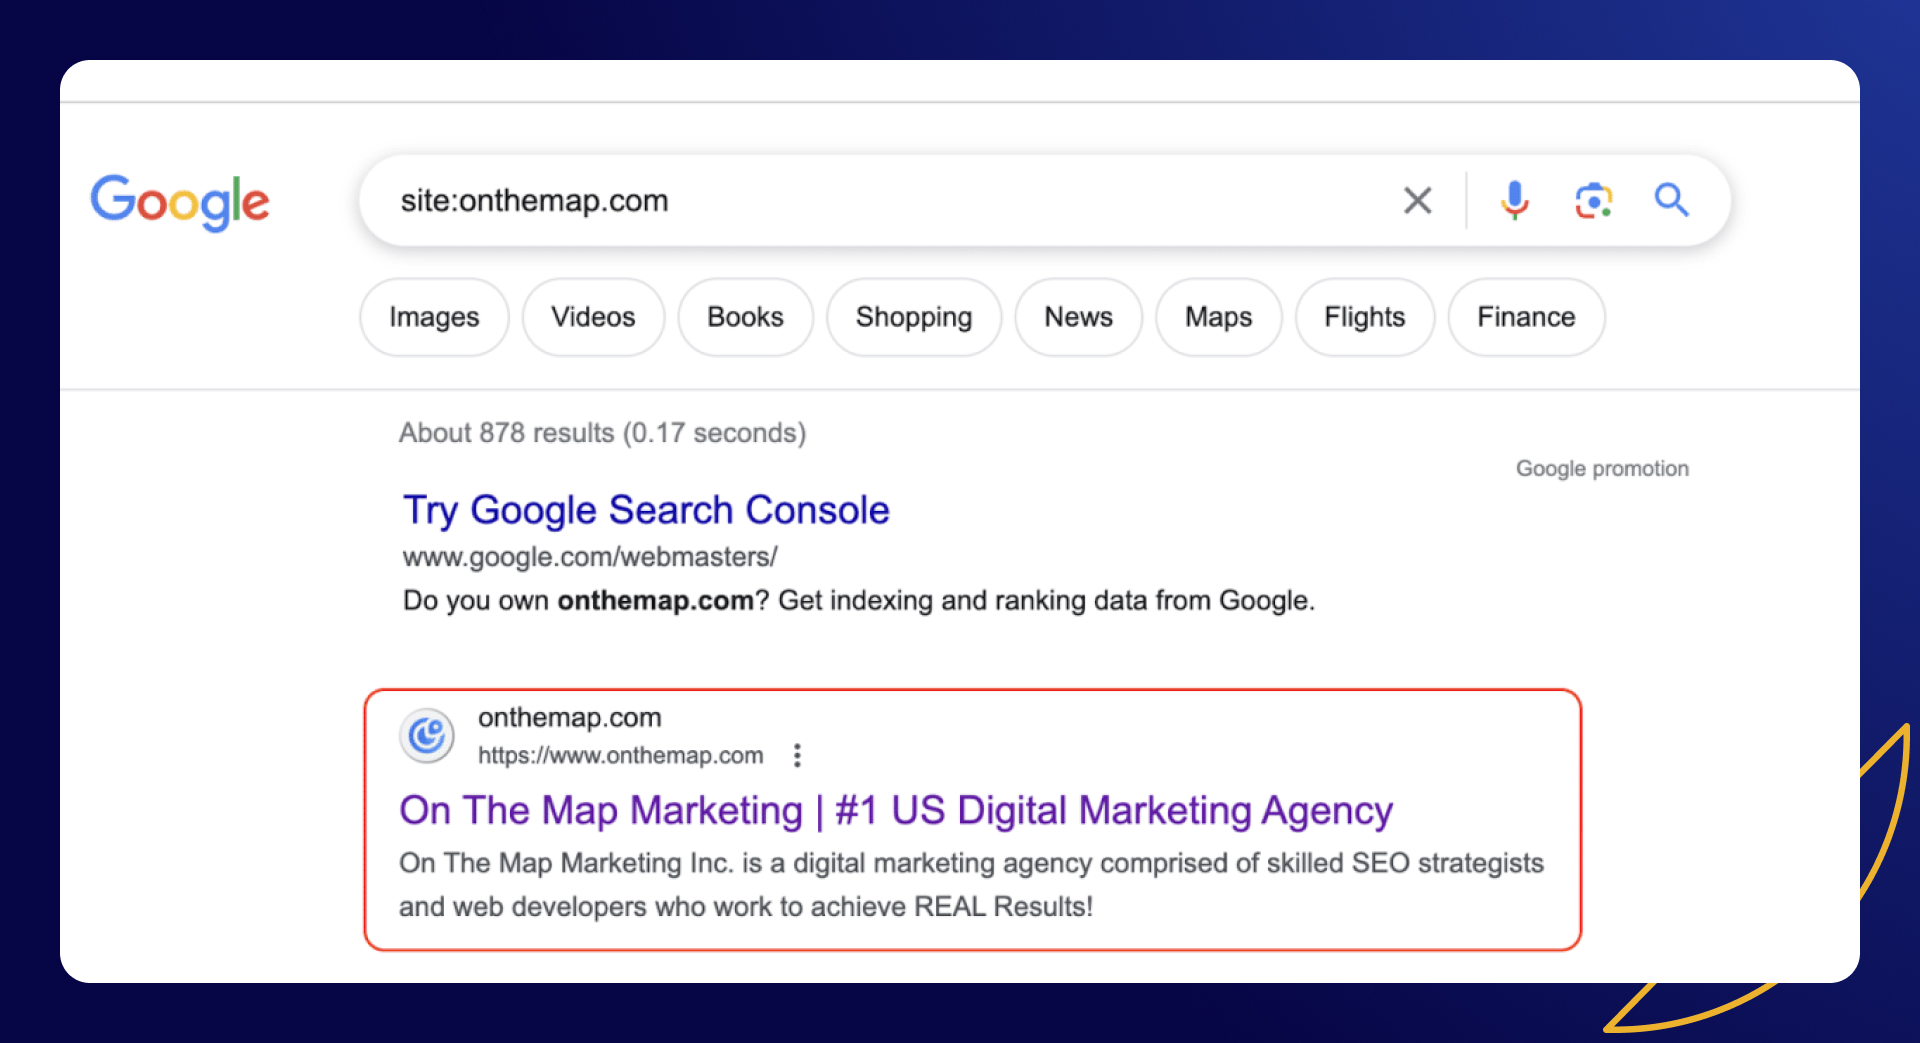Switch to the Flights filter
The width and height of the screenshot is (1920, 1043).
1364,317
